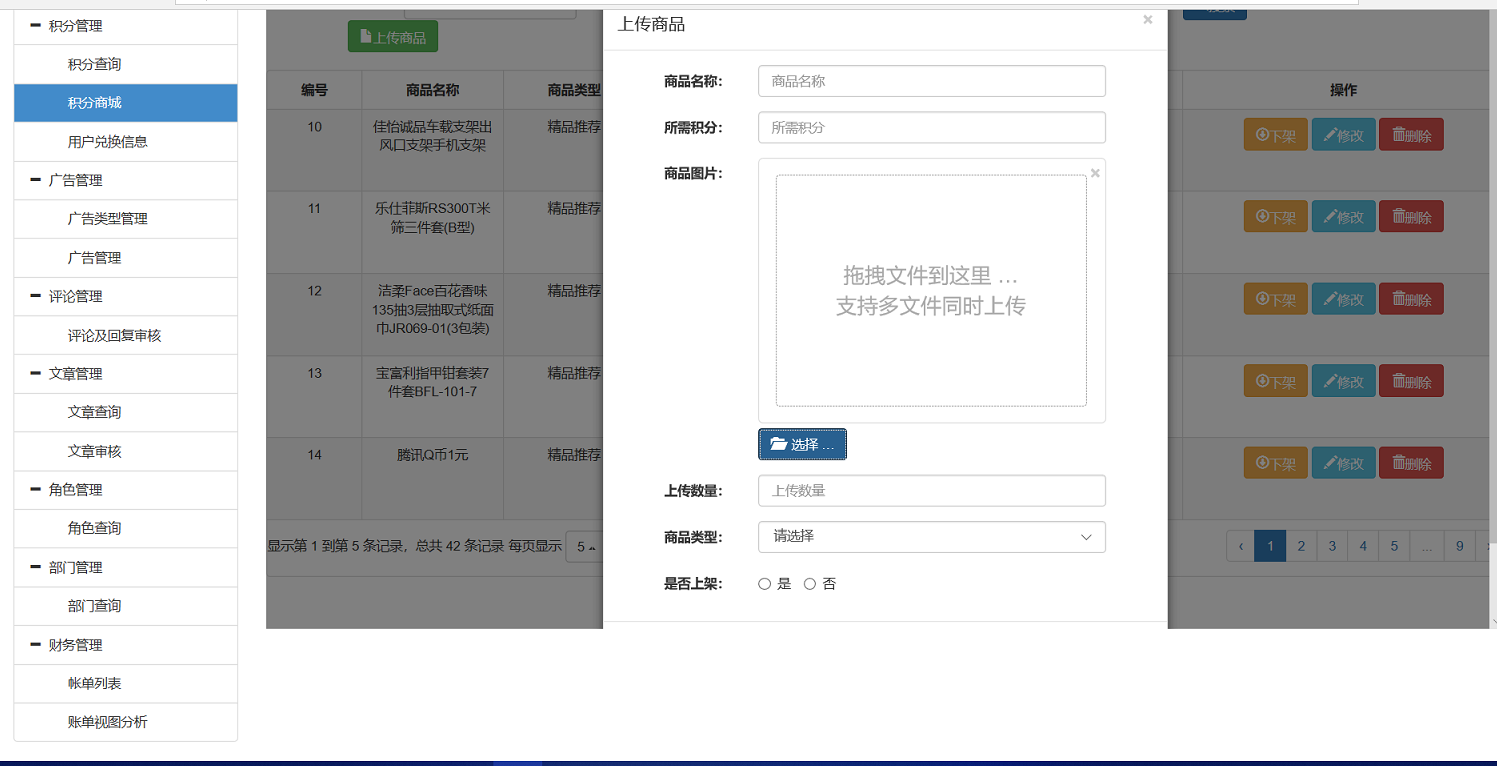The image size is (1497, 766).
Task: Open the page size dropdown showing 5
Action: click(x=583, y=547)
